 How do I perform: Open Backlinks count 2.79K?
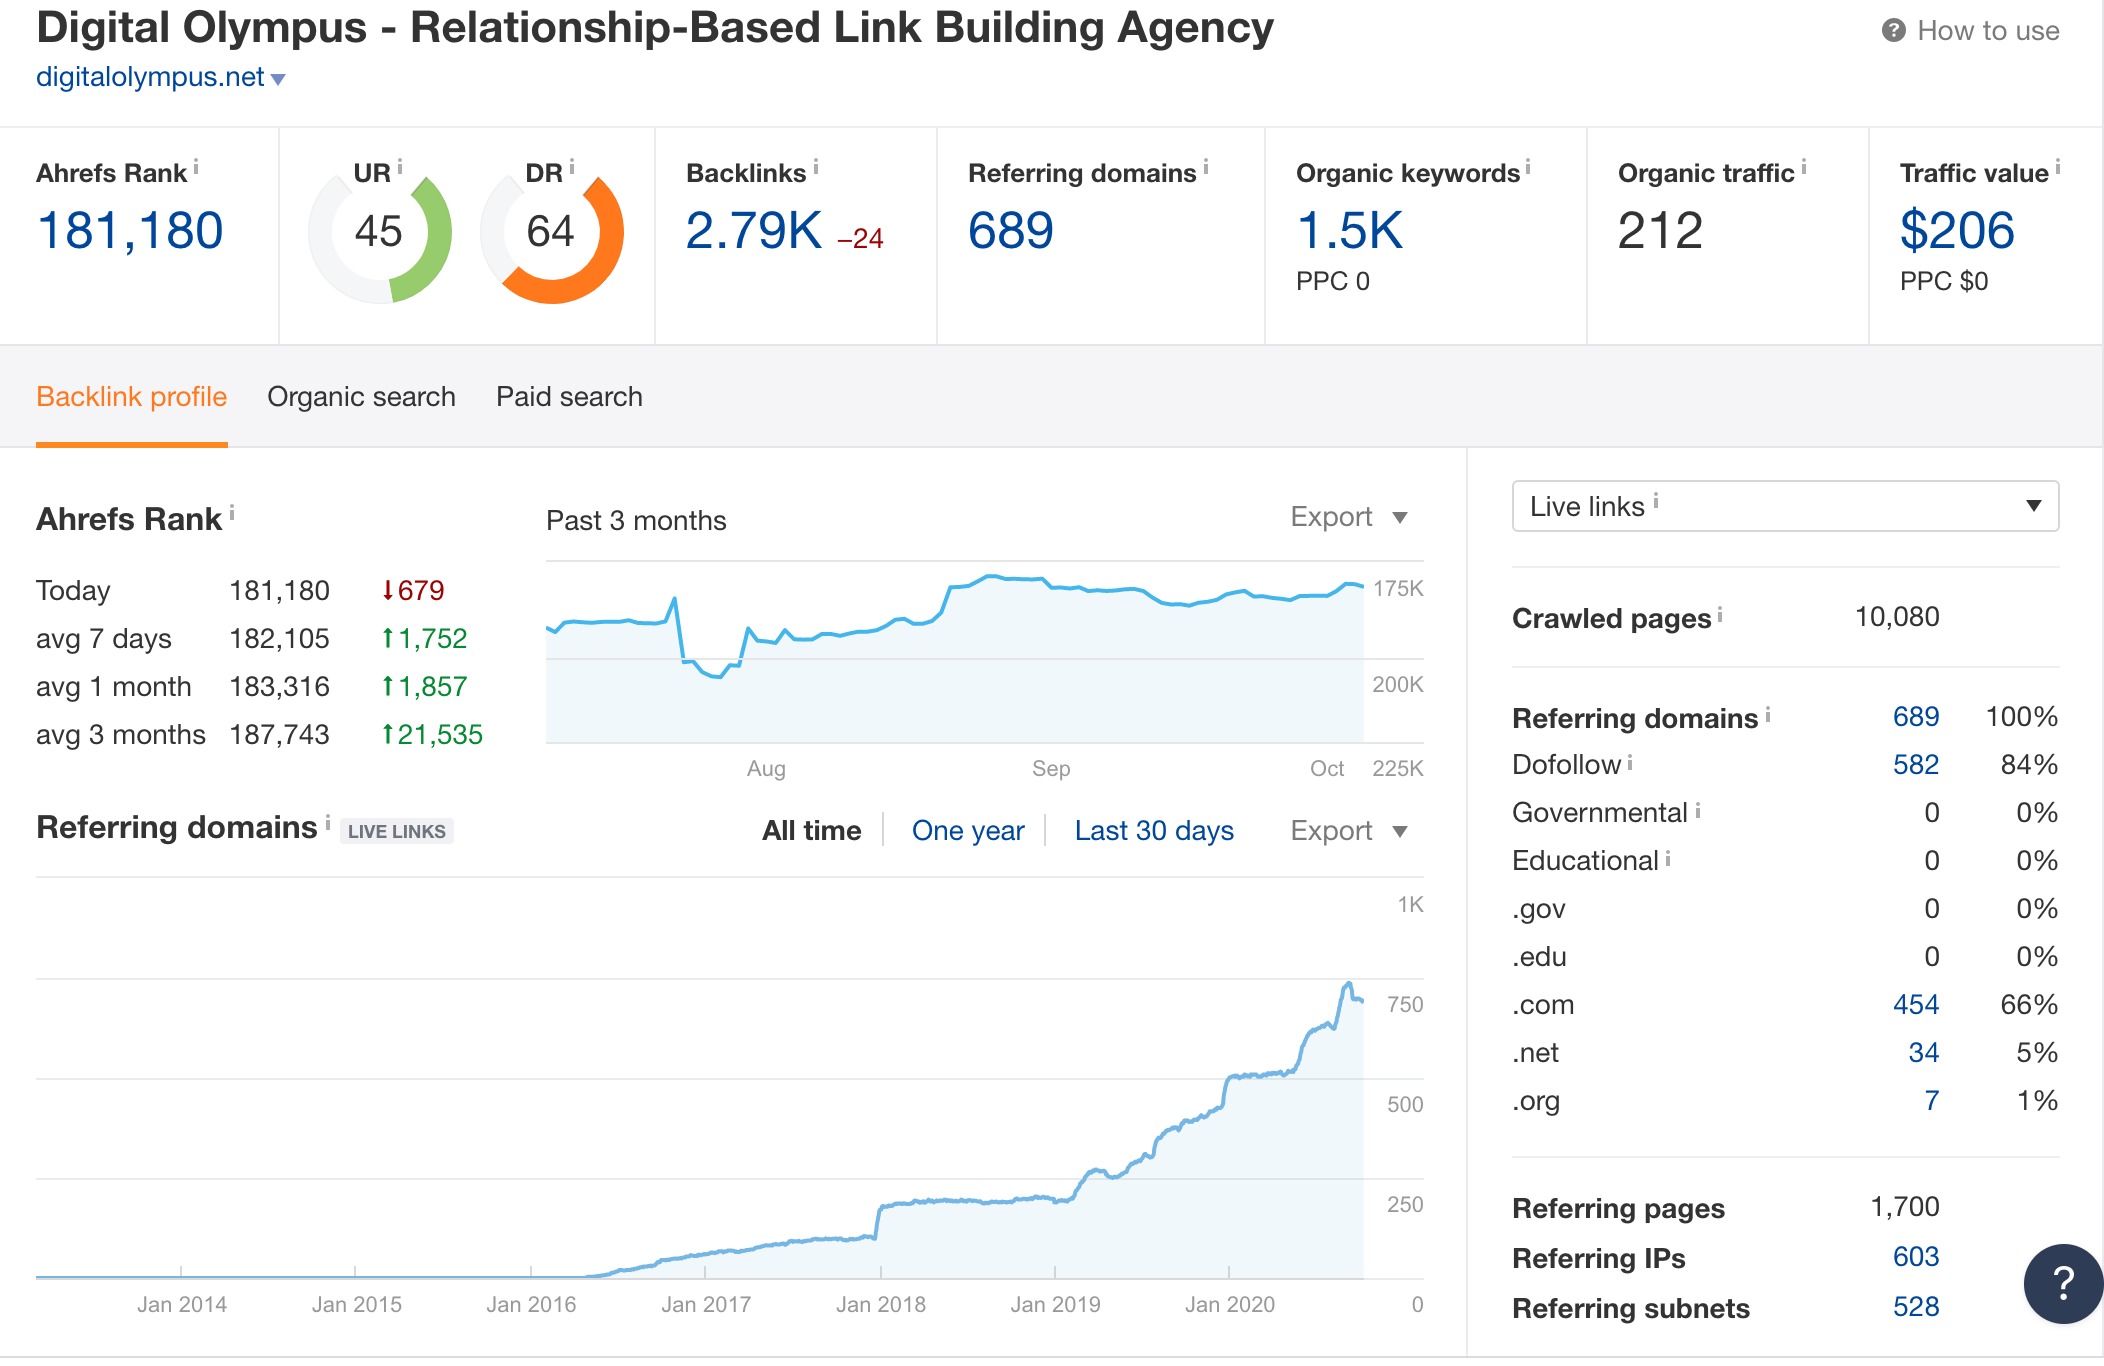click(x=754, y=231)
